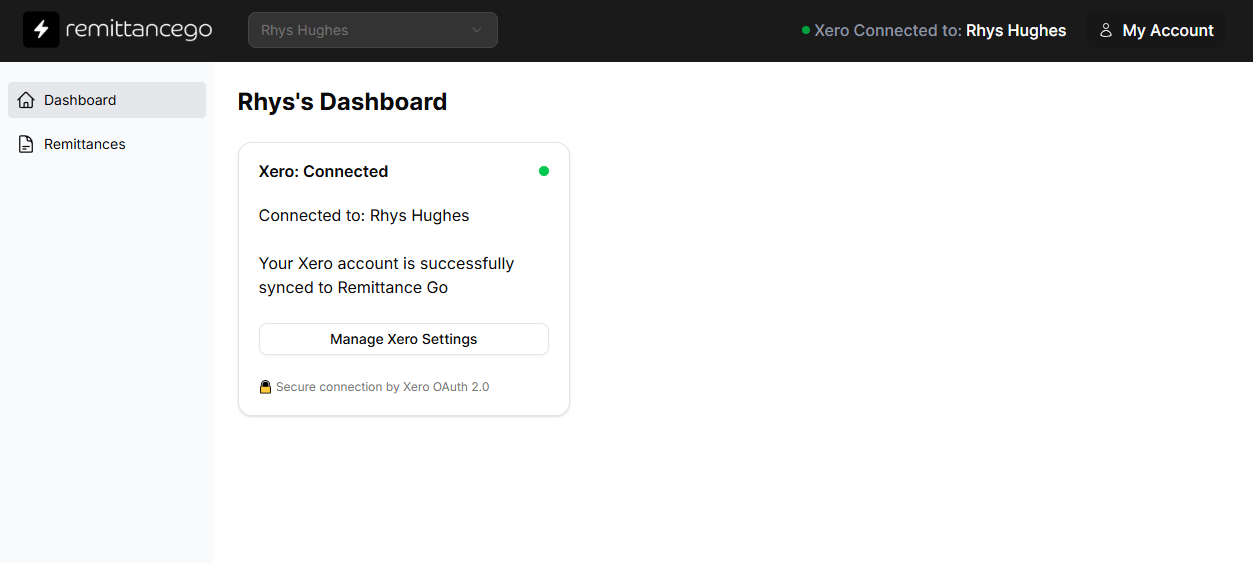This screenshot has height=563, width=1253.
Task: Click the lightning bolt logo icon
Action: tap(41, 30)
